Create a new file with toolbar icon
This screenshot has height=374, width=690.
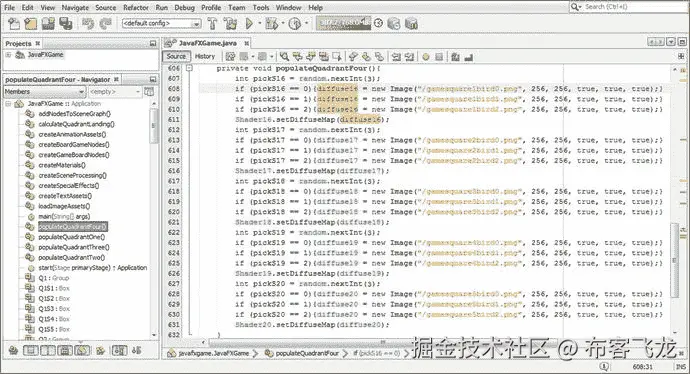(x=14, y=23)
